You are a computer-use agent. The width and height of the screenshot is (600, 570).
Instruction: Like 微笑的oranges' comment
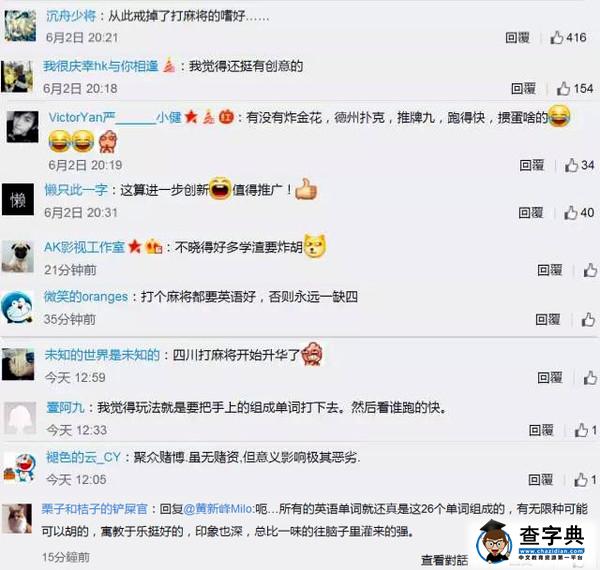(x=589, y=319)
